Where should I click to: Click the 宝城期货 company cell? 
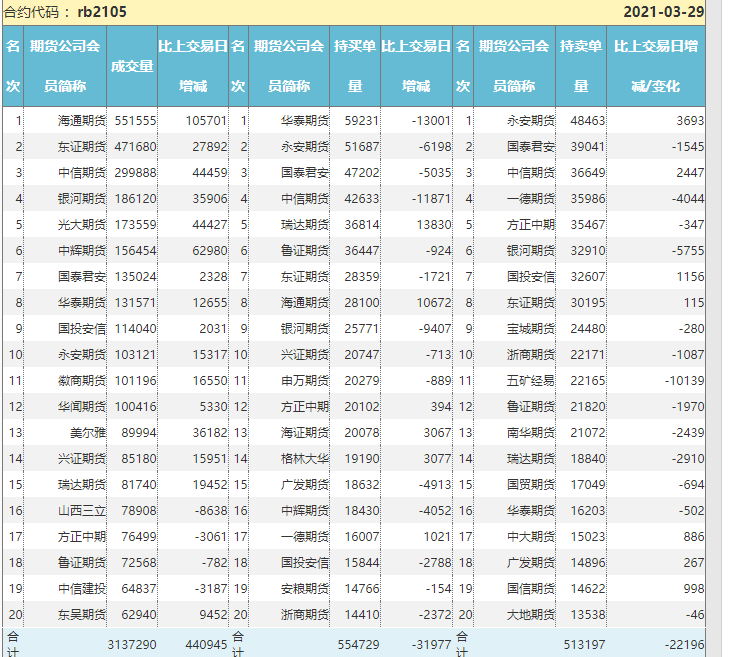528,328
